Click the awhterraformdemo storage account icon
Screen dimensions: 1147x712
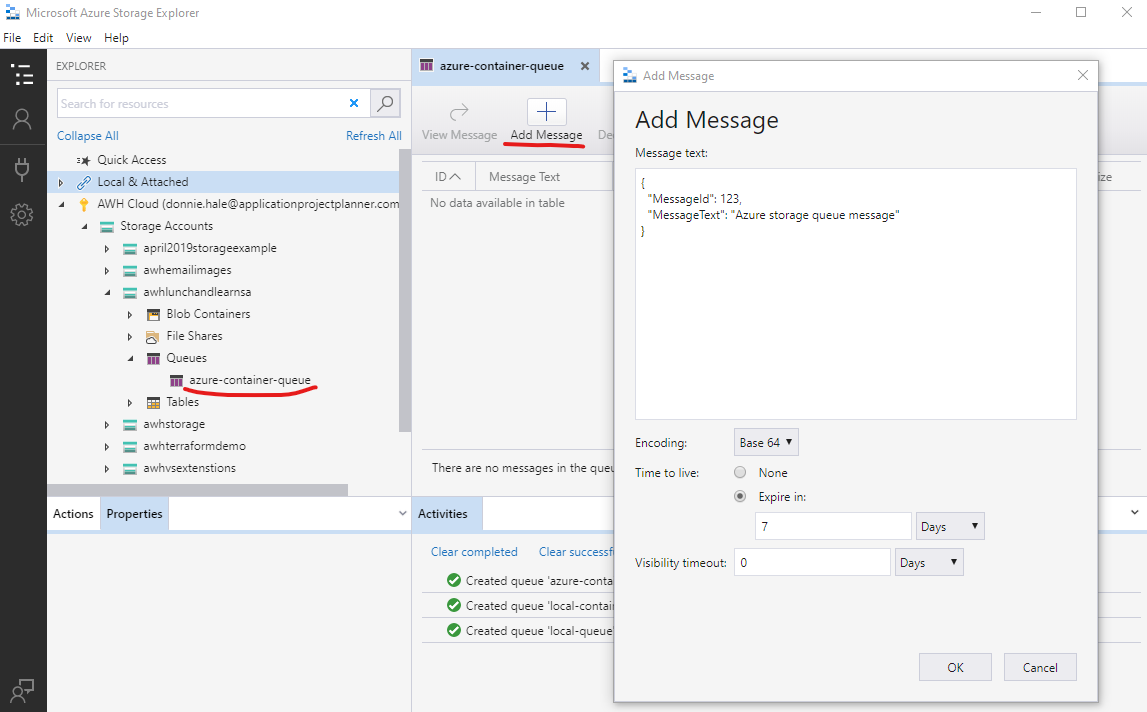(x=129, y=446)
